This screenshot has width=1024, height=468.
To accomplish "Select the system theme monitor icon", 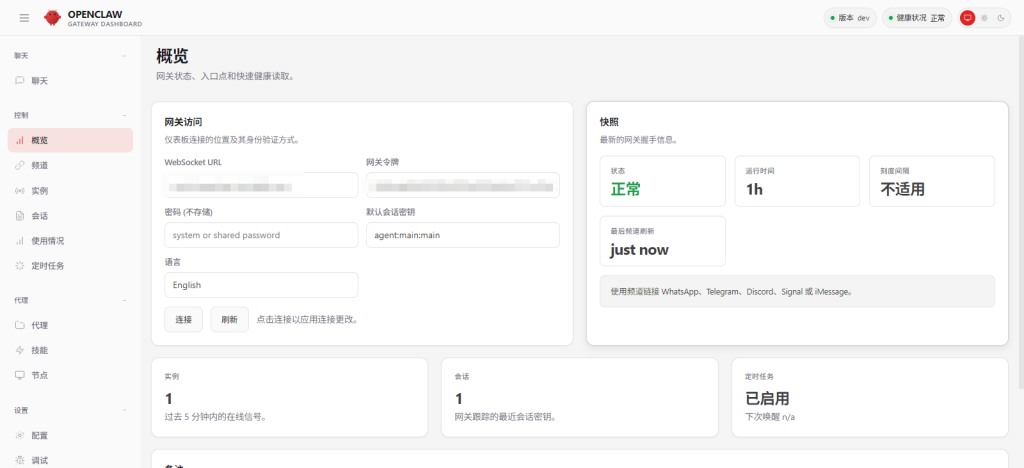I will 967,18.
